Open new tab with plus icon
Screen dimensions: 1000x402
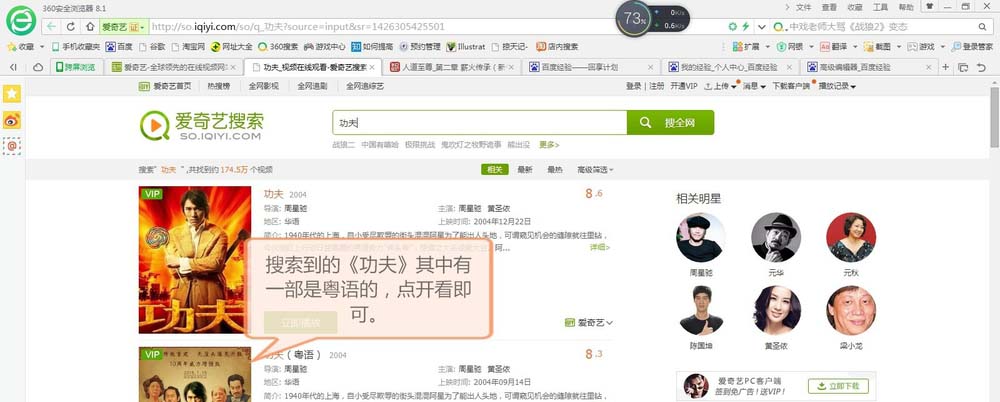click(946, 67)
